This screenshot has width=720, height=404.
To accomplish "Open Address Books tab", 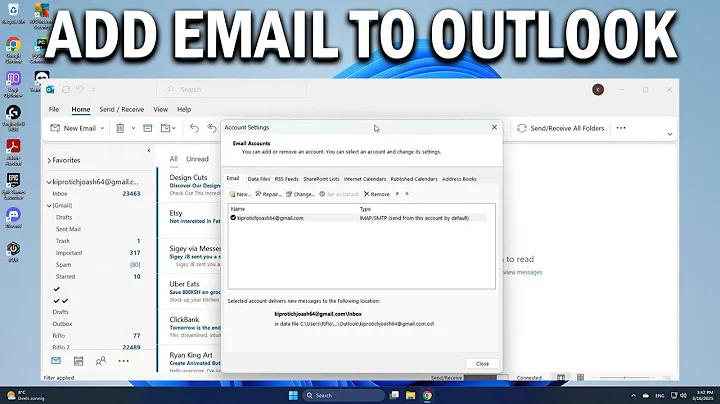I will coord(459,179).
